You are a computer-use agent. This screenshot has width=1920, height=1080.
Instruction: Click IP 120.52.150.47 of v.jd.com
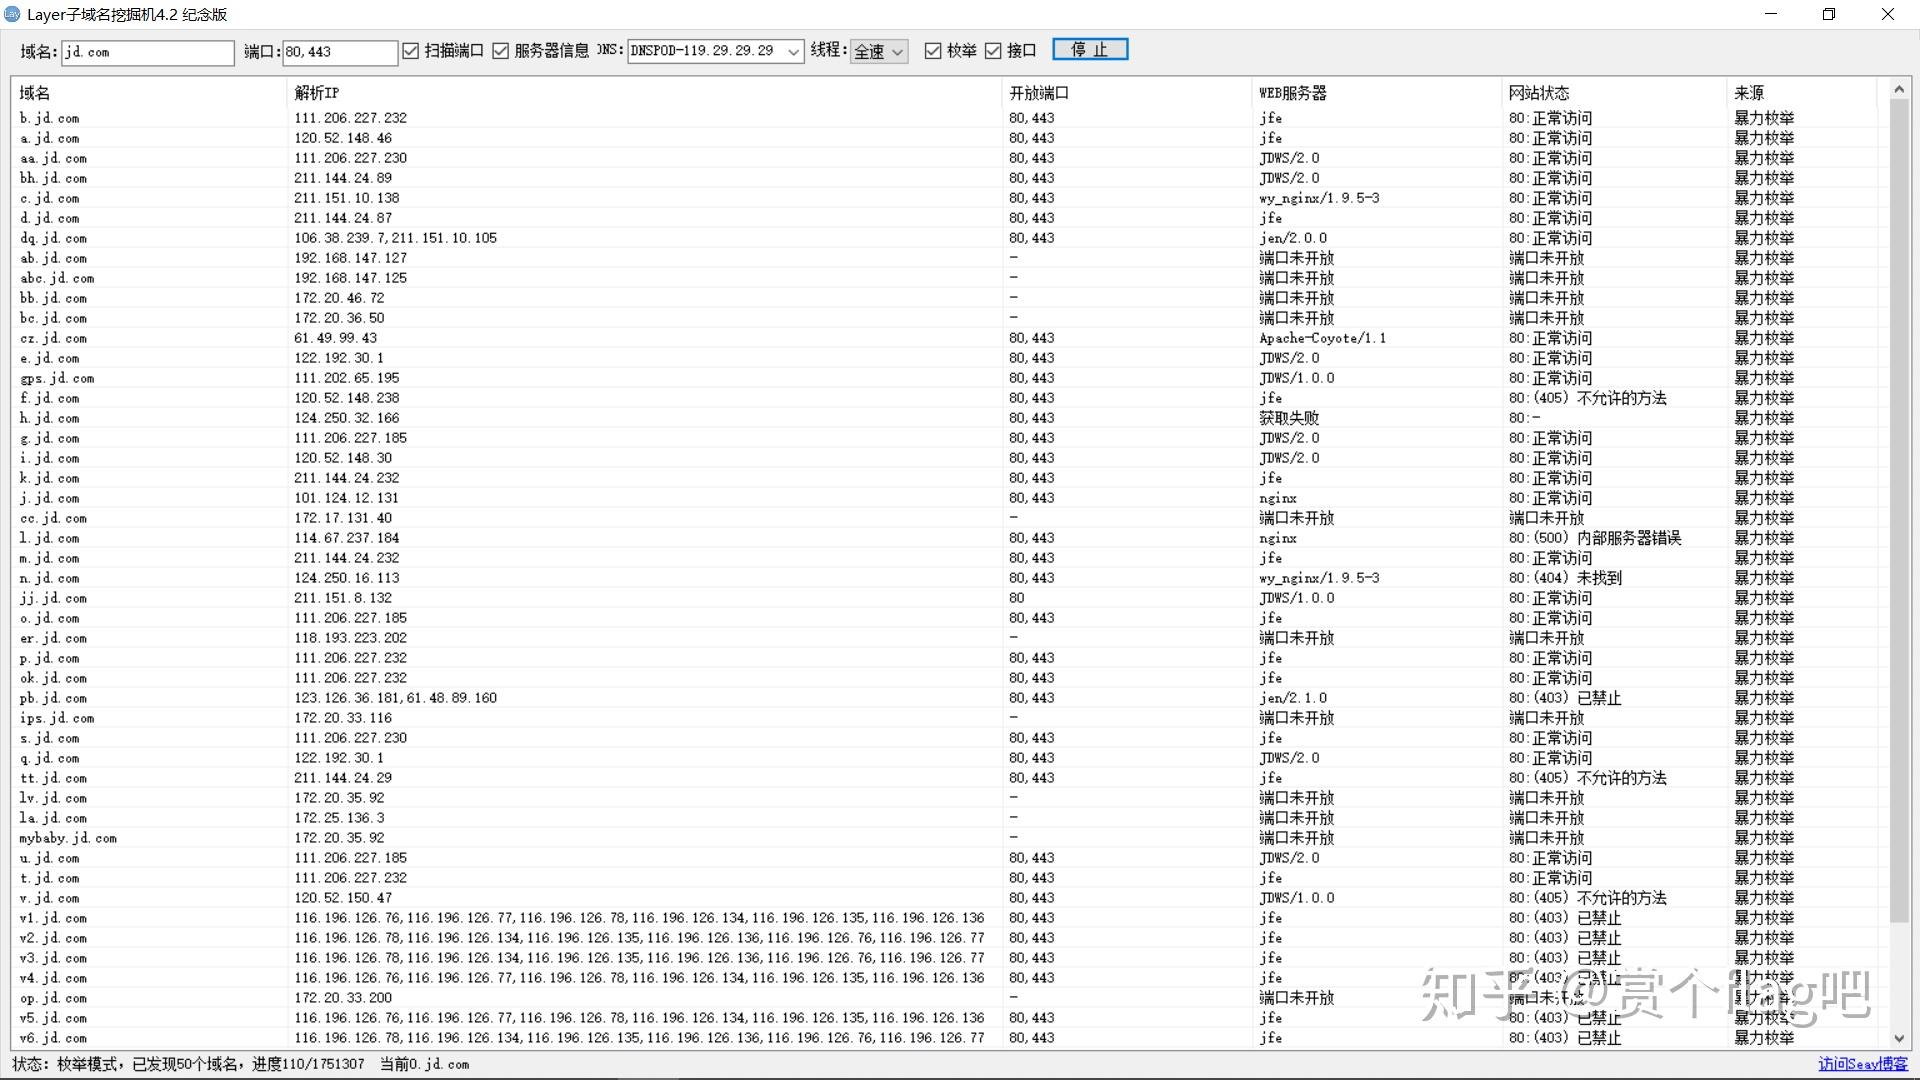point(343,898)
